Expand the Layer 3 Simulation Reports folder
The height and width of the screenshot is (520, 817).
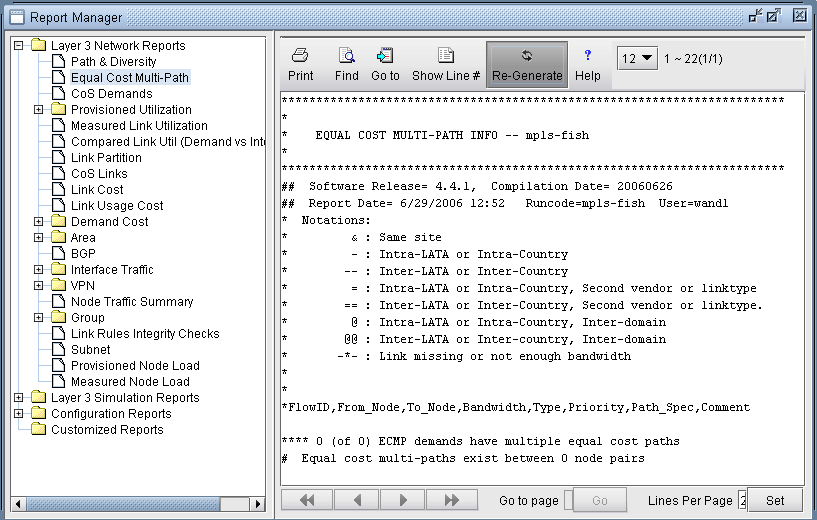pyautogui.click(x=19, y=398)
